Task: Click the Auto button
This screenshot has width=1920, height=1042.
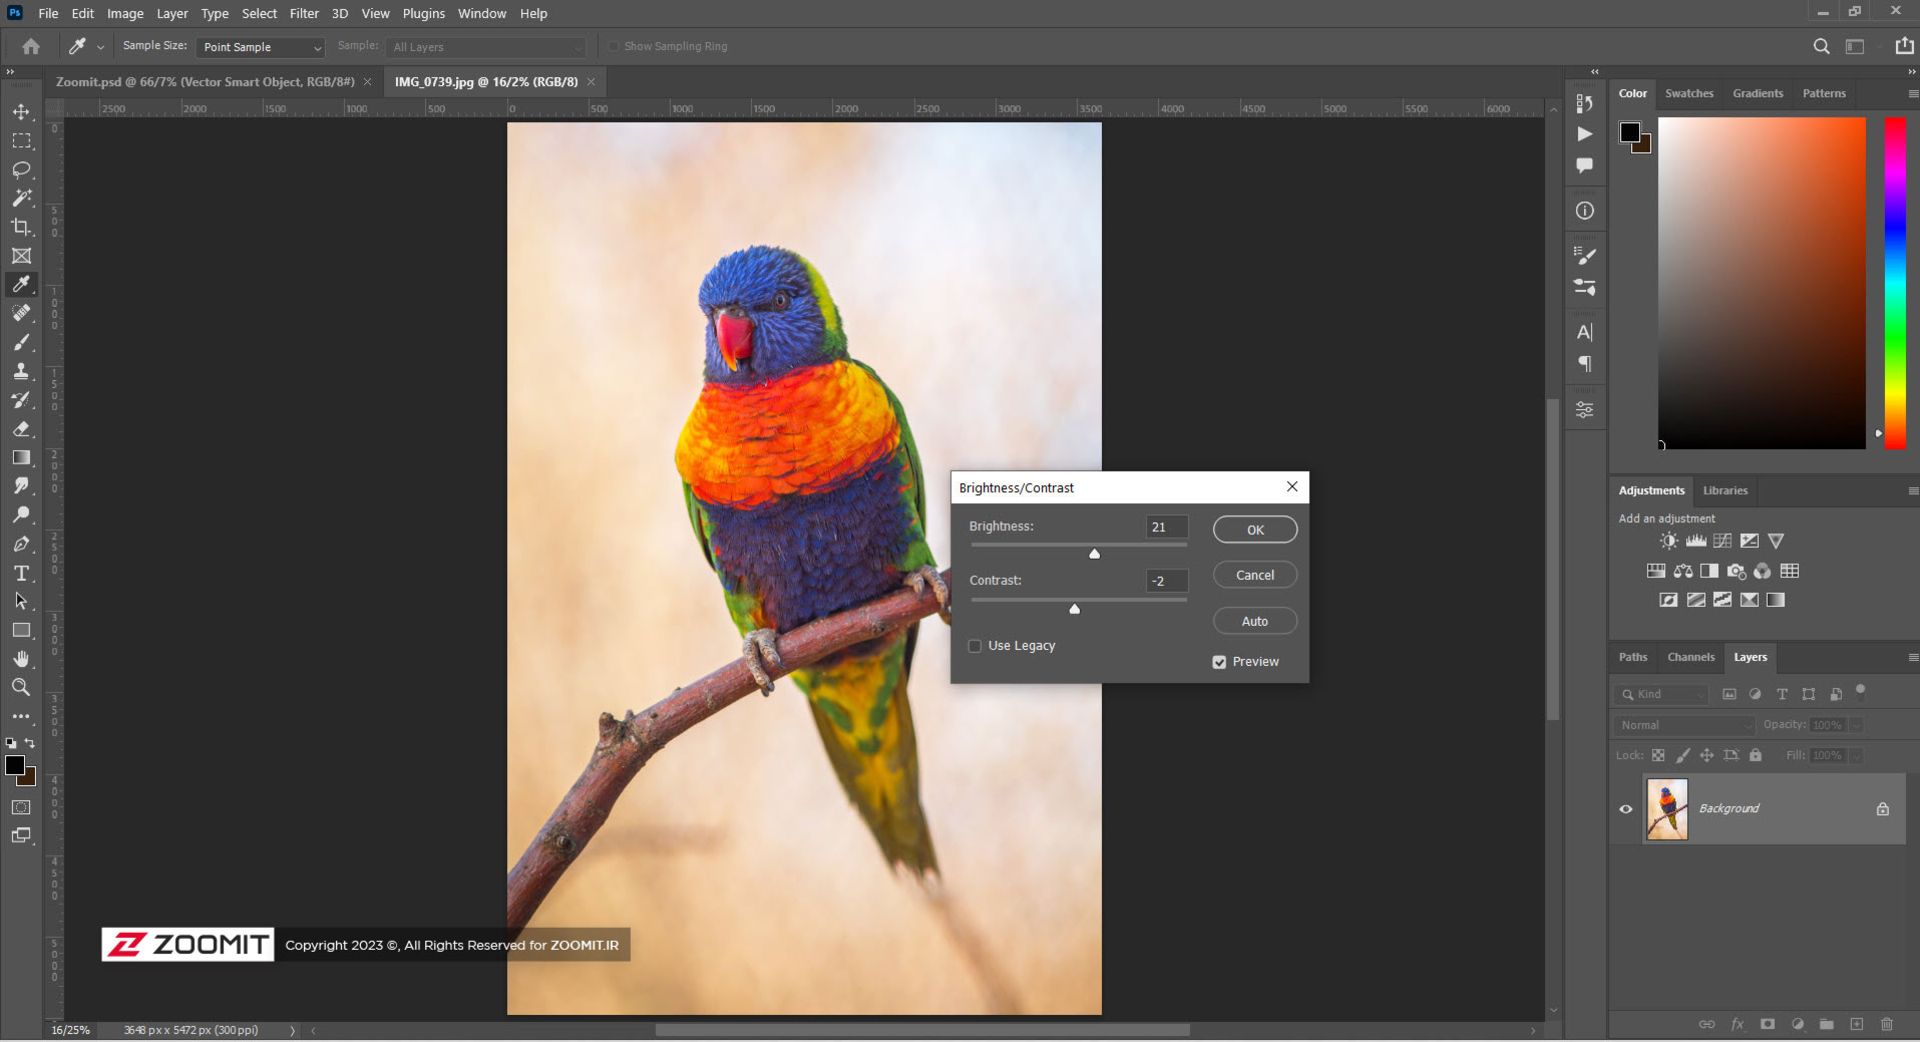Action: (1255, 621)
